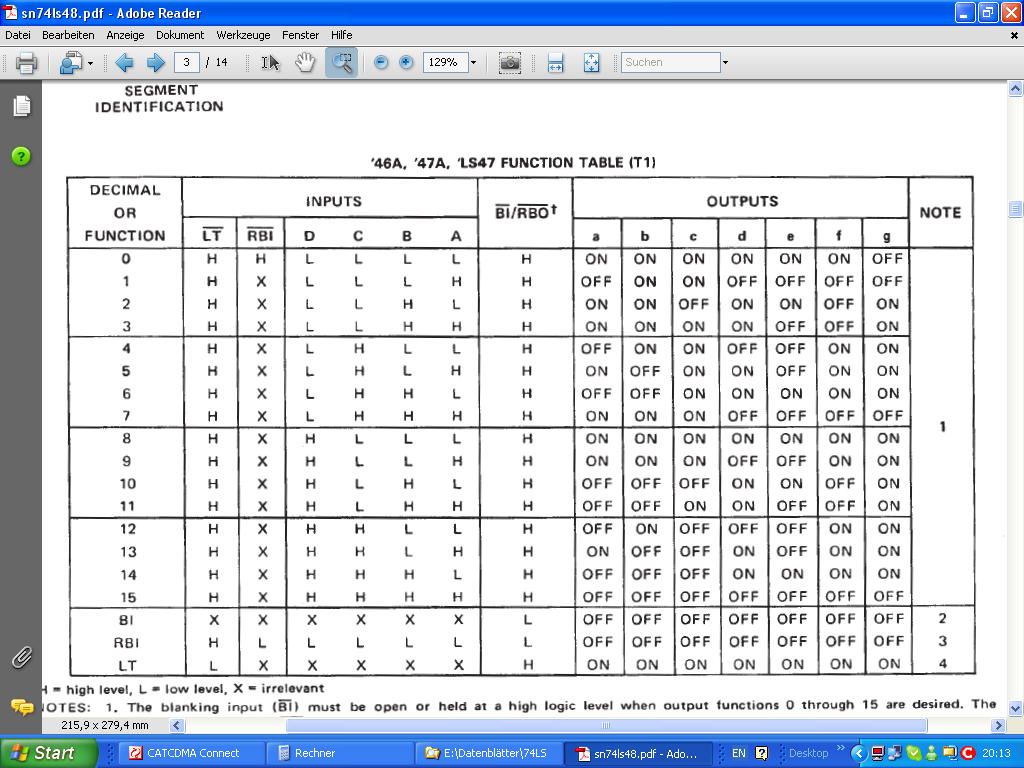Choose the text Select tool
Viewport: 1024px width, 768px height.
pos(270,63)
